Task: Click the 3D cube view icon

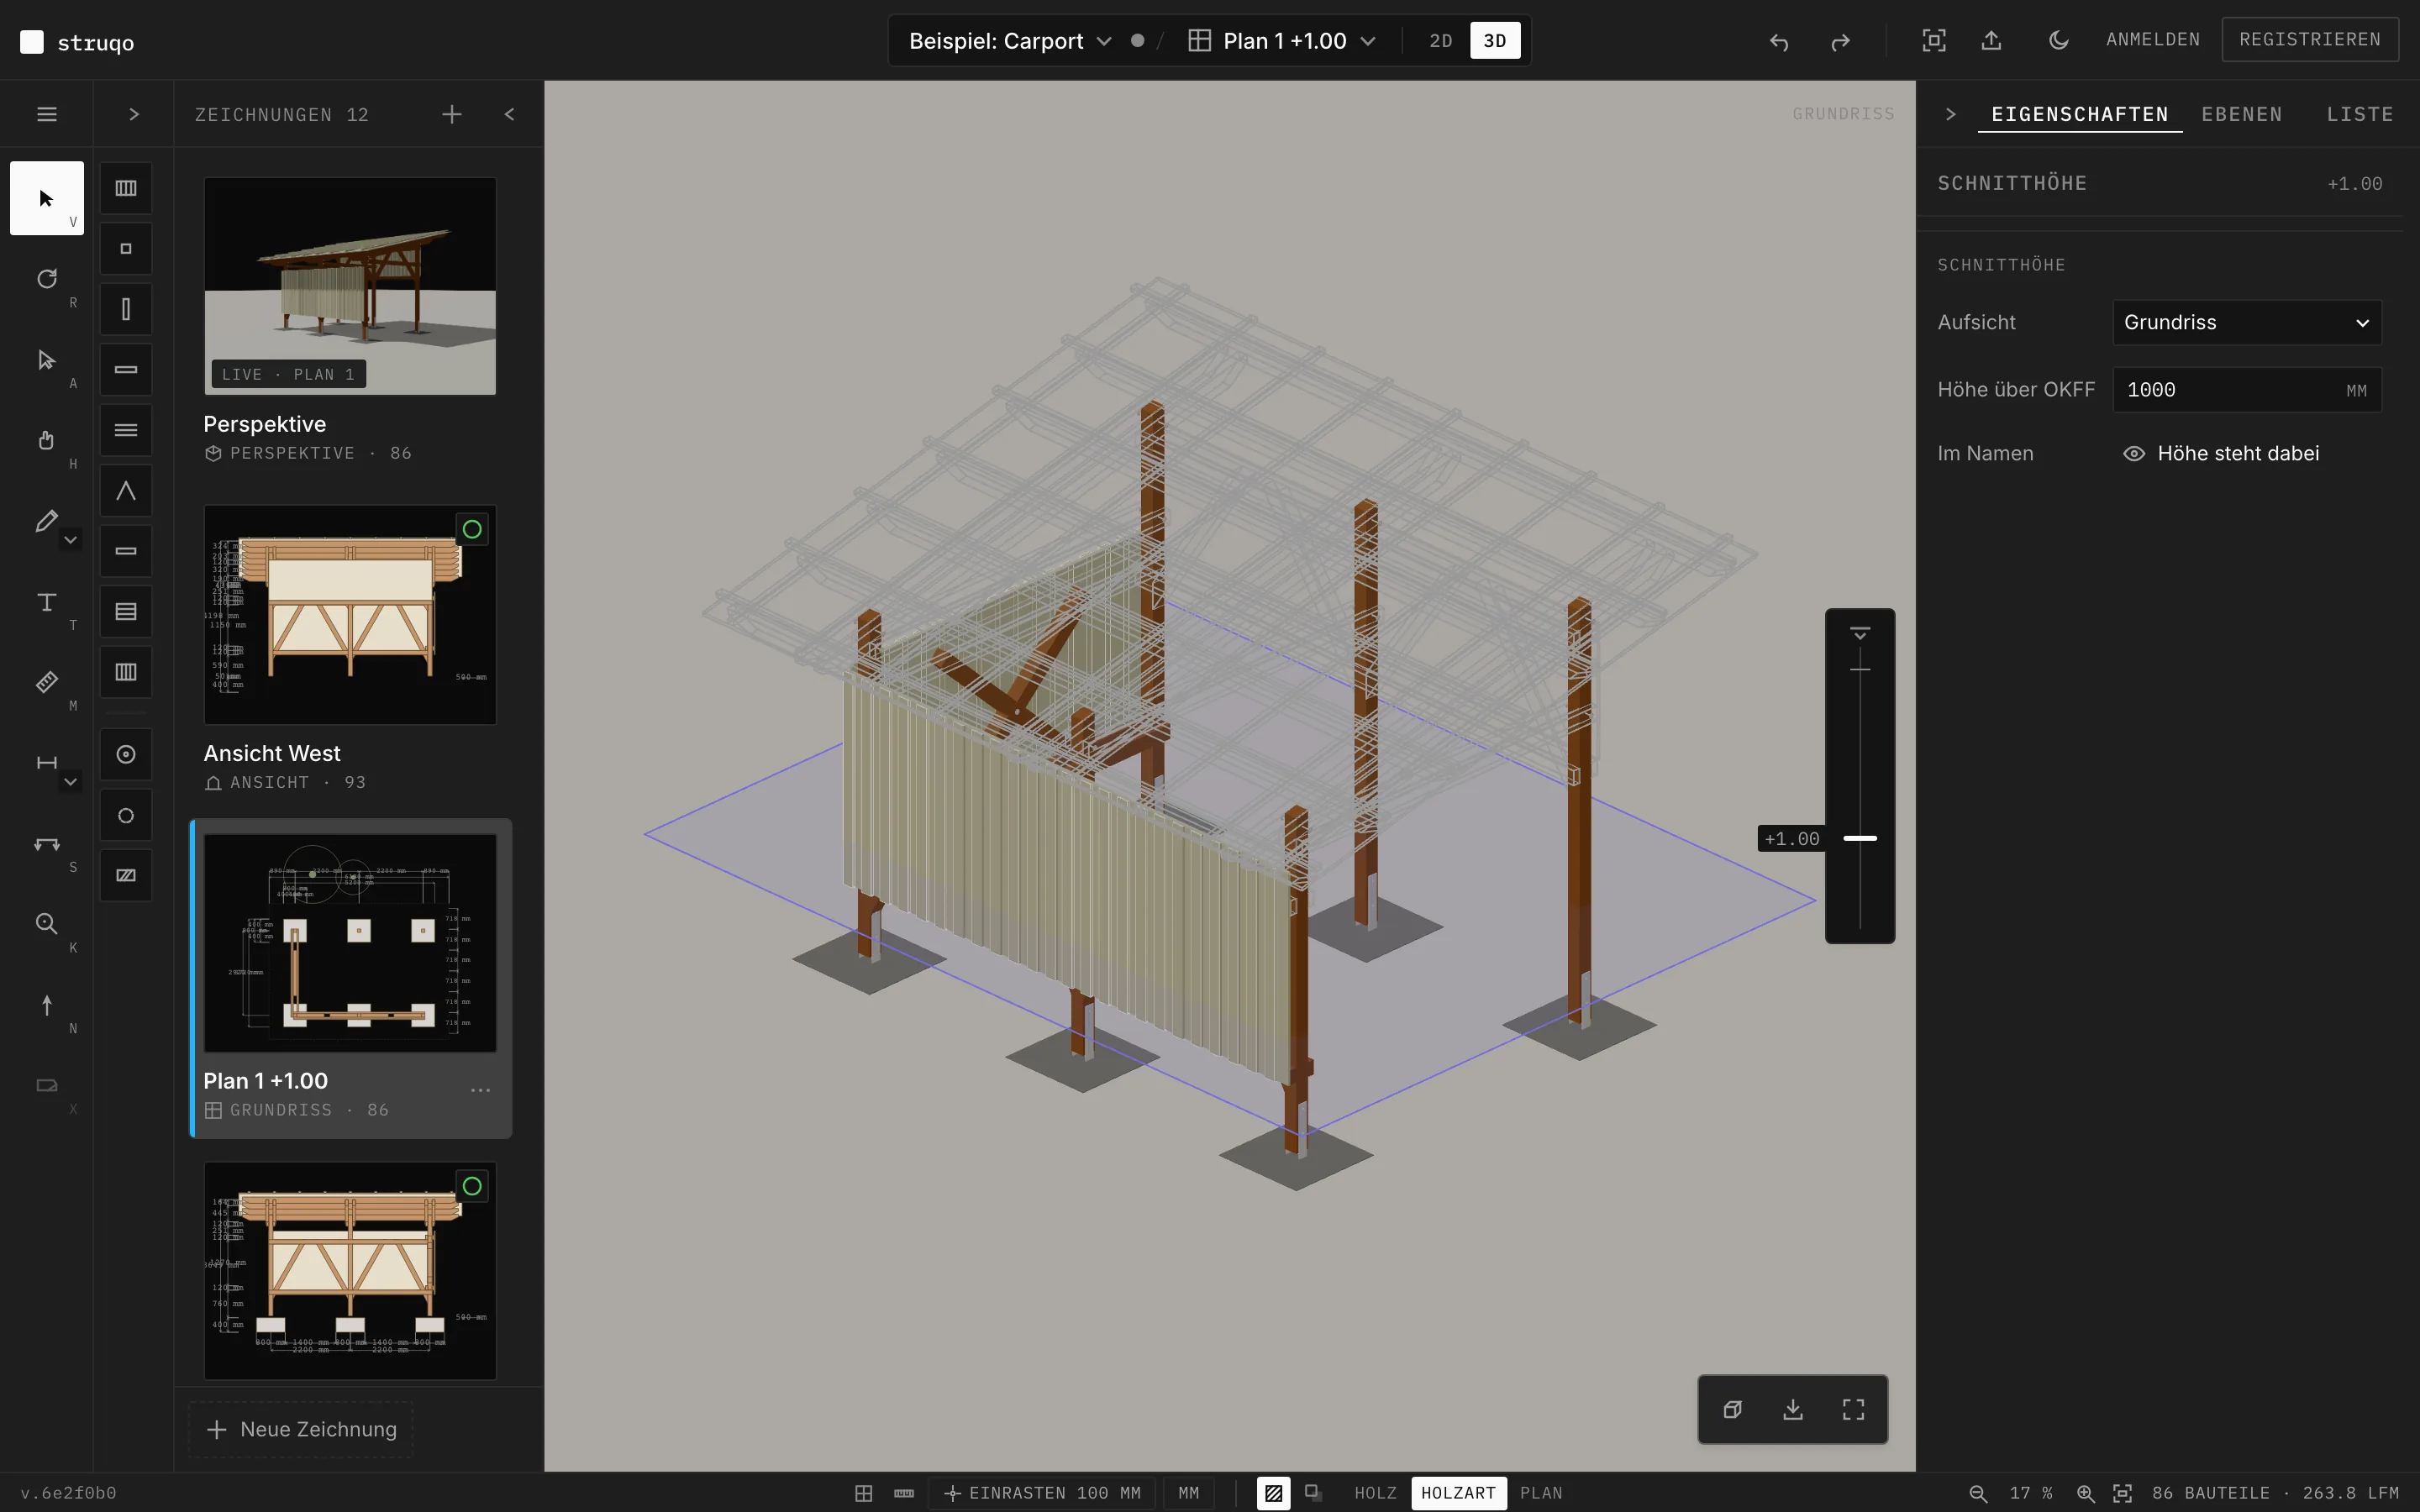Action: (x=1733, y=1409)
